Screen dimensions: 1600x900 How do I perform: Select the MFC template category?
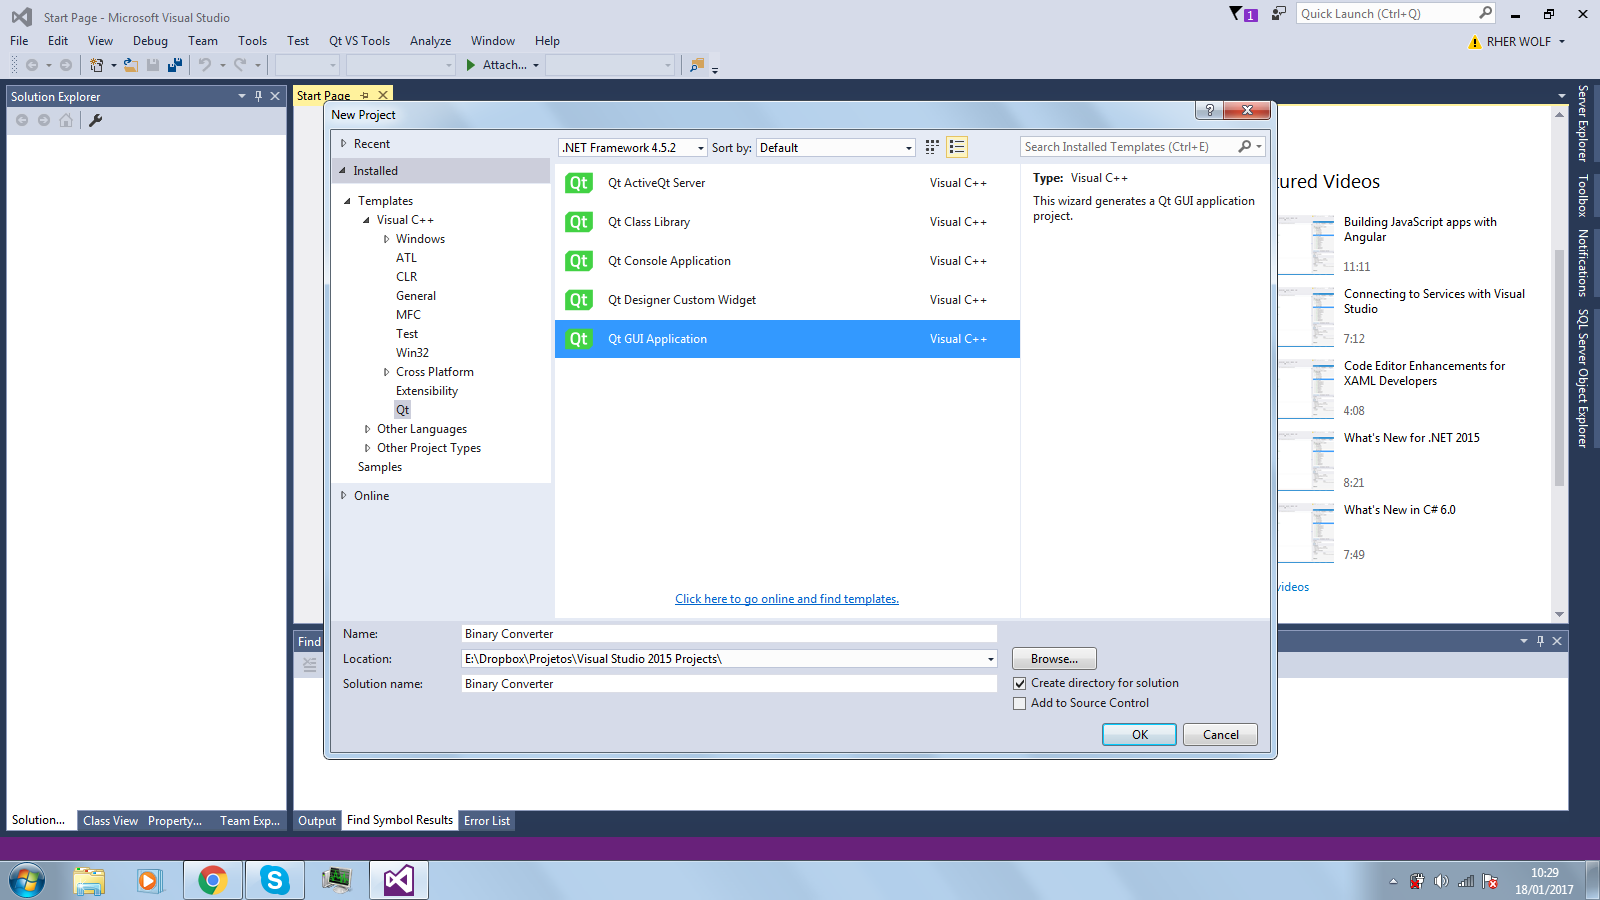pos(408,315)
